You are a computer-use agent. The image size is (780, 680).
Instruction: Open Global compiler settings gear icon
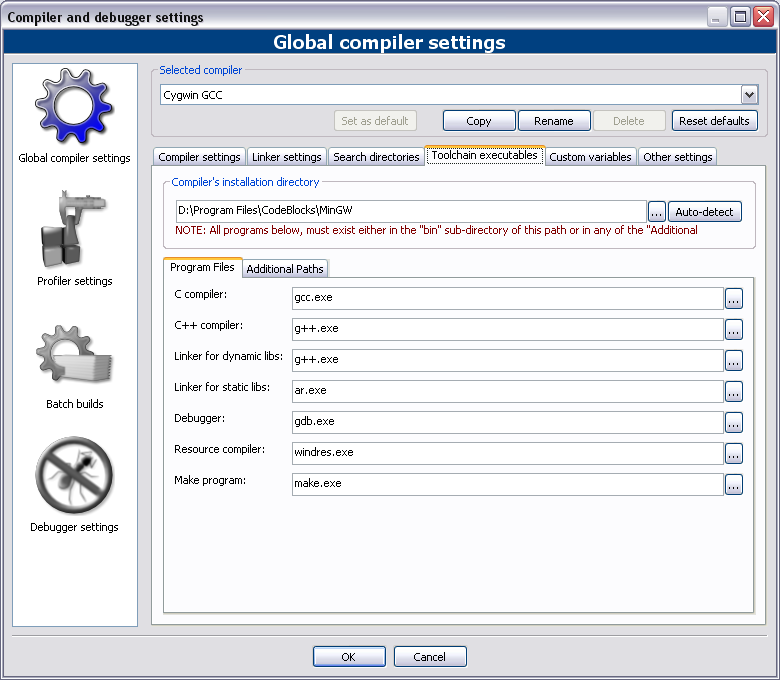(x=74, y=106)
